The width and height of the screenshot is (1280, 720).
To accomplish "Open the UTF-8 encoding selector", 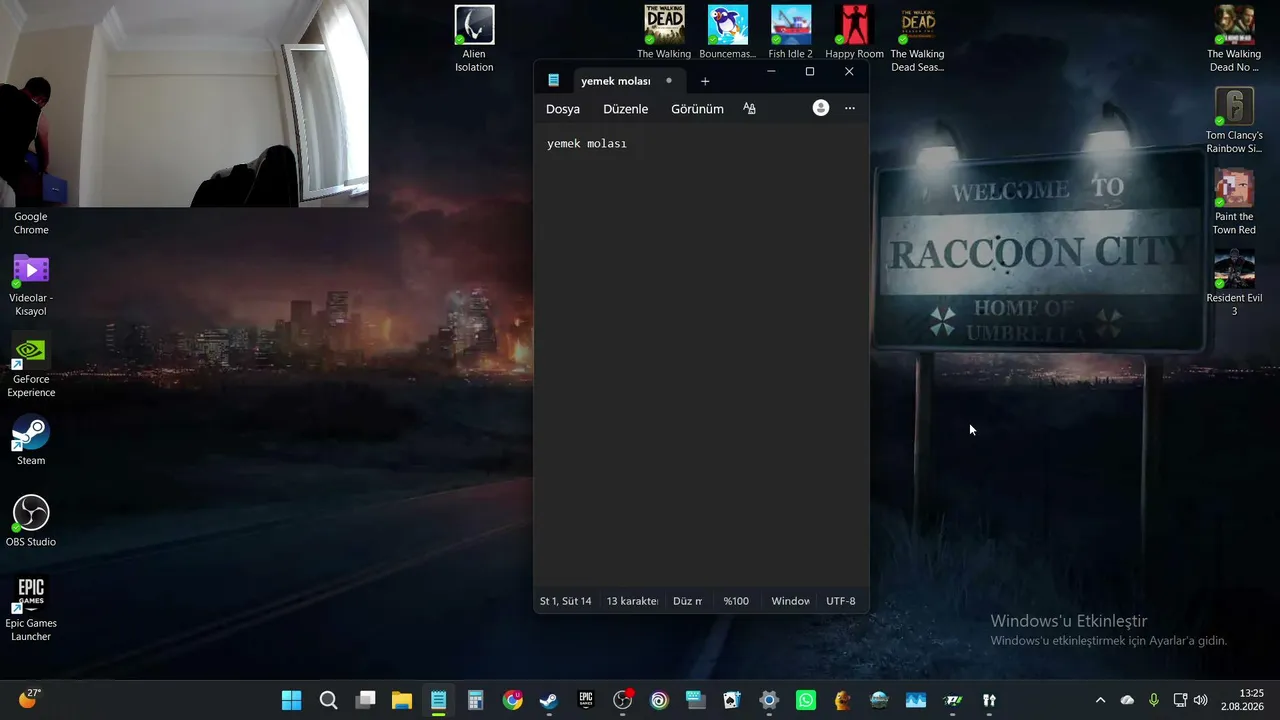I will tap(841, 601).
